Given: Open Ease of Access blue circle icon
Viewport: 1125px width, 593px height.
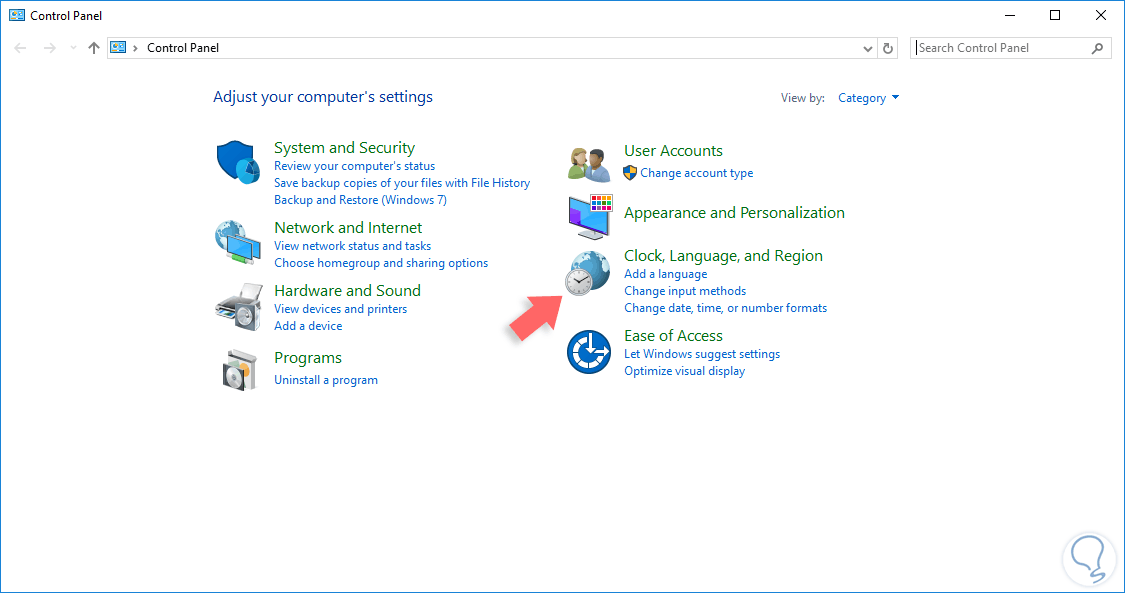Looking at the screenshot, I should [x=589, y=352].
